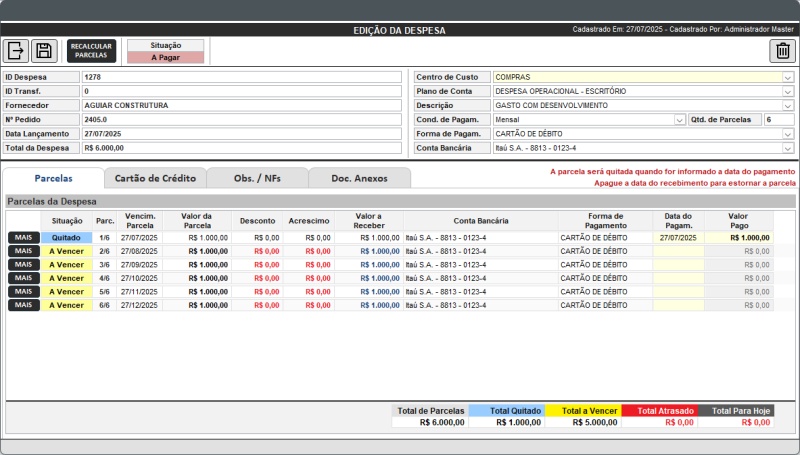This screenshot has height=455, width=800.
Task: Click the exit door icon
Action: pos(17,51)
